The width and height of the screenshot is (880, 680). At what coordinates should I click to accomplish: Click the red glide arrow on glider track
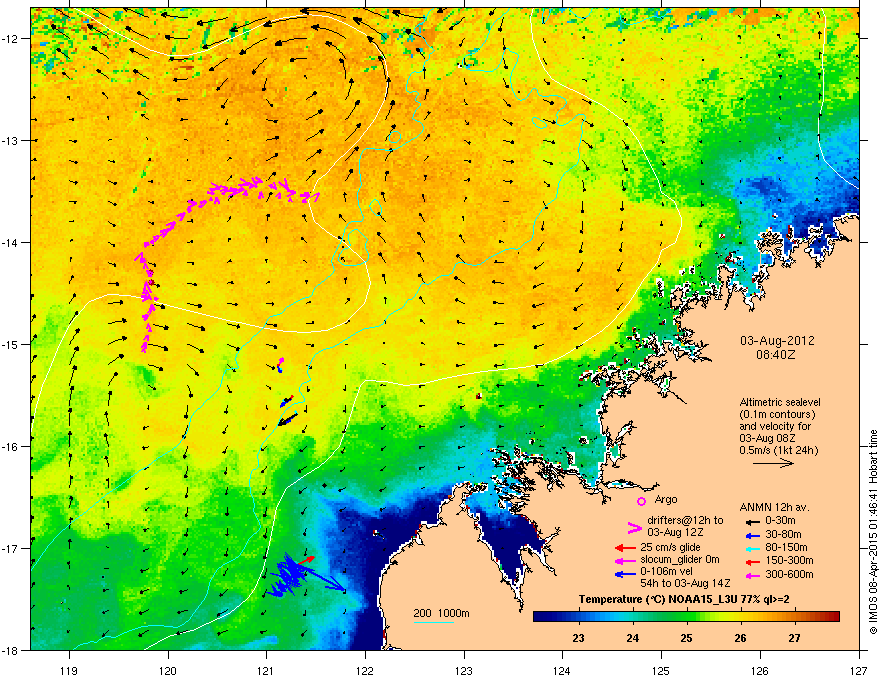pos(305,560)
